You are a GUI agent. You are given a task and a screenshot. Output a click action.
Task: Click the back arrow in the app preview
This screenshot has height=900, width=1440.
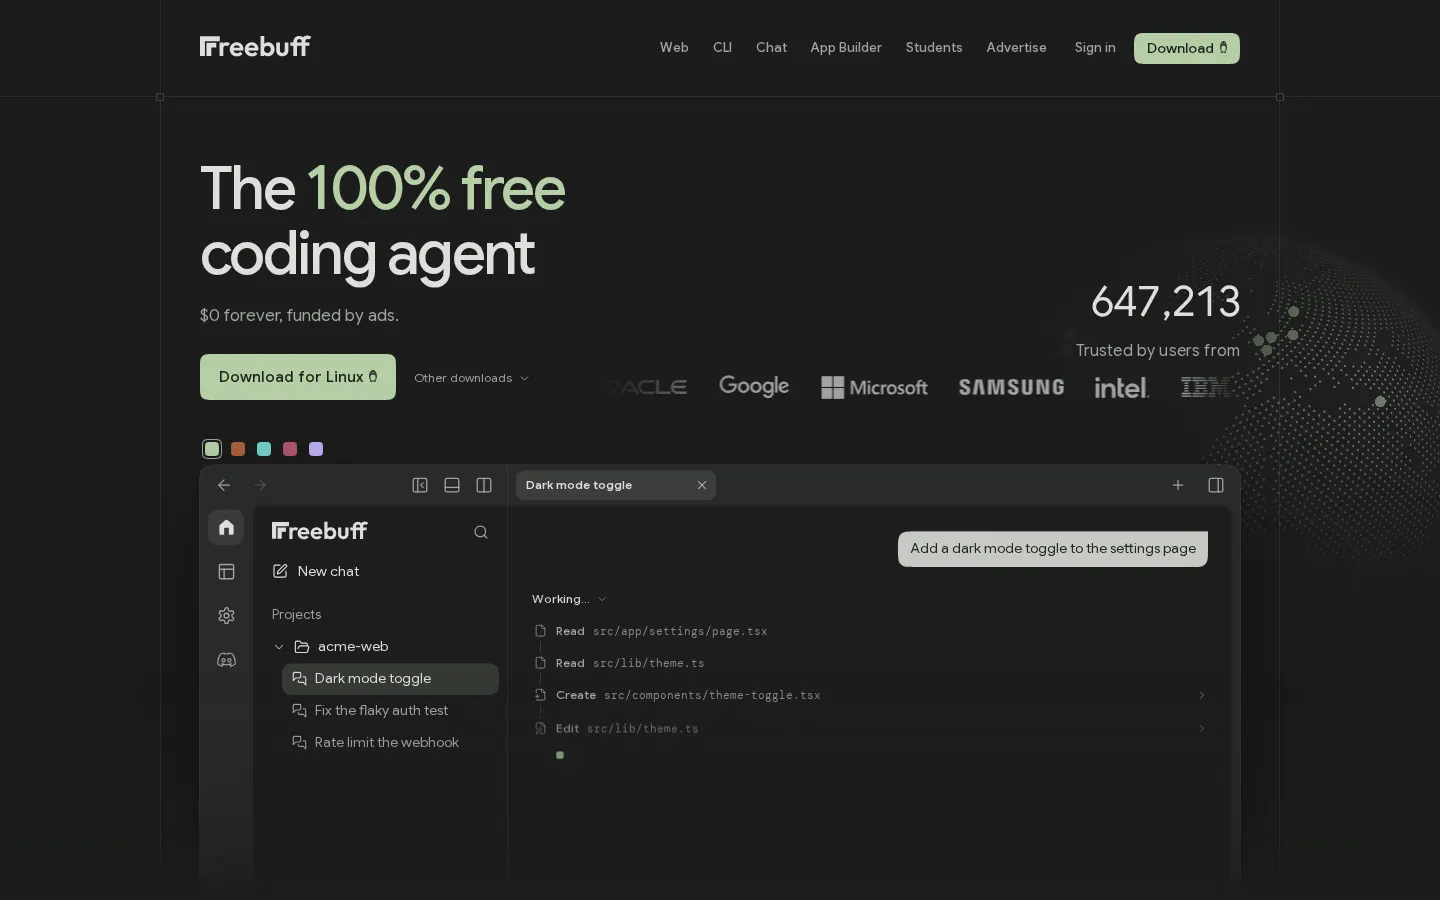[x=224, y=485]
